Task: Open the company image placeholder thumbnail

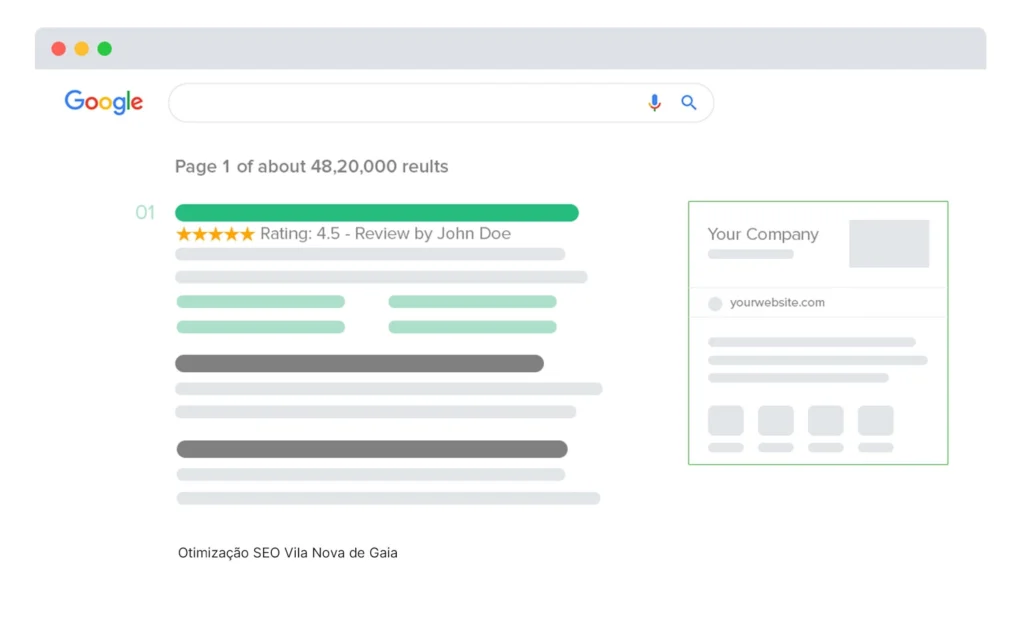Action: coord(889,244)
